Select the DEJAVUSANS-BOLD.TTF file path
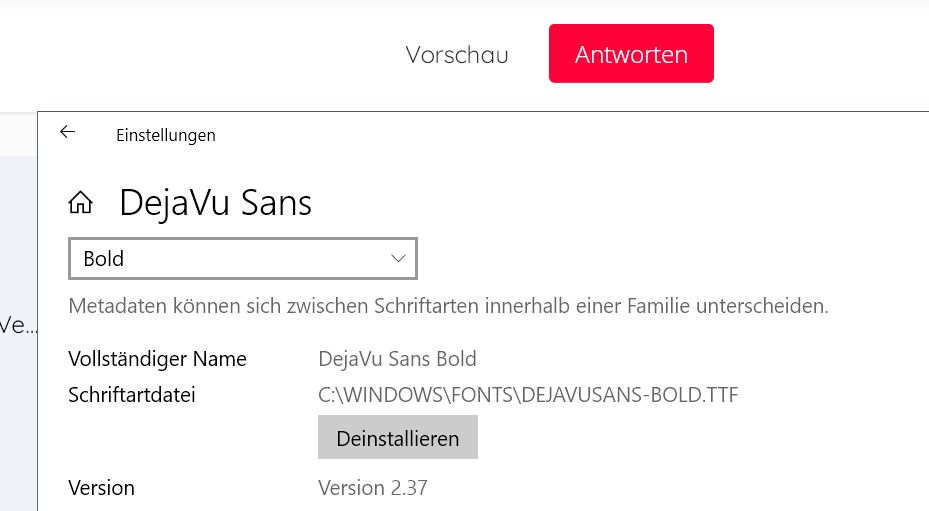Viewport: 929px width, 511px height. pos(528,394)
